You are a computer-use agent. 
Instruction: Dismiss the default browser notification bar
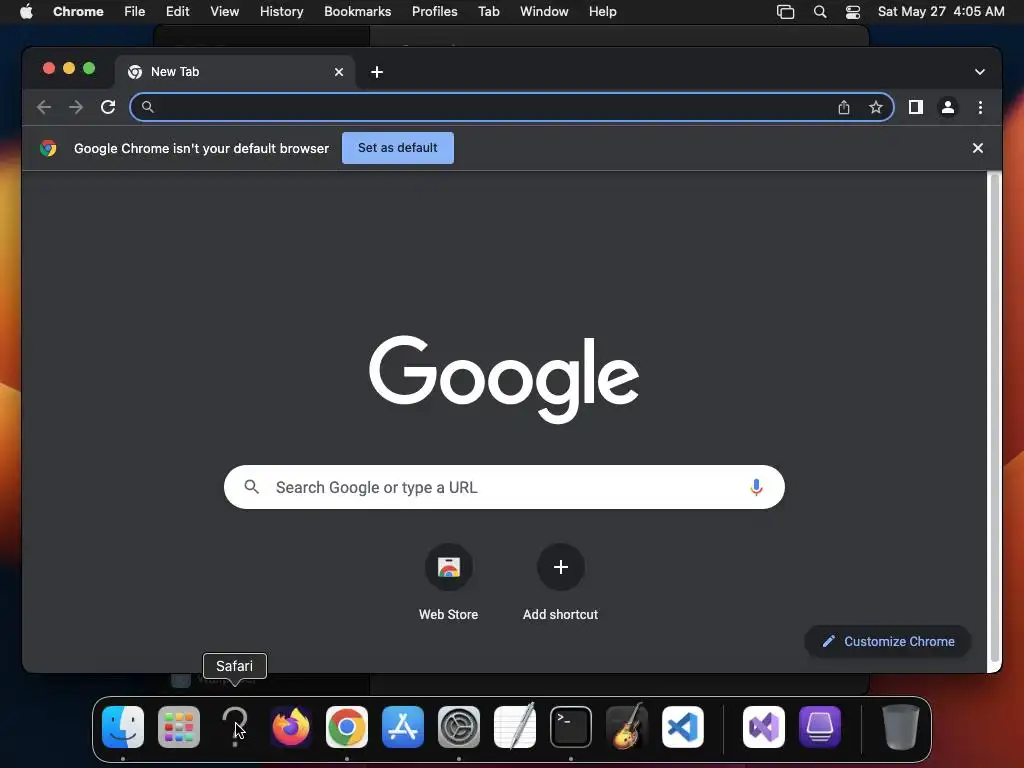978,148
